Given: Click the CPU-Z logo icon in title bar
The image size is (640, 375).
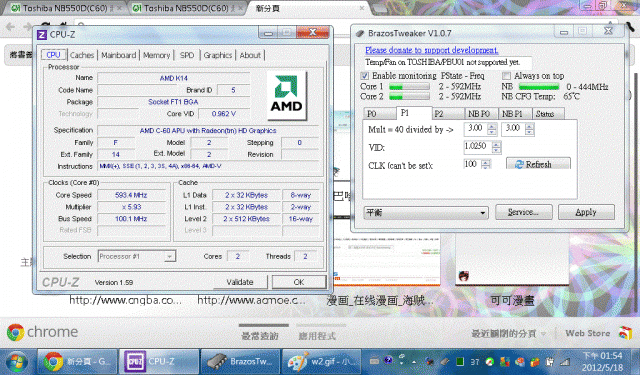Looking at the screenshot, I should coord(42,35).
